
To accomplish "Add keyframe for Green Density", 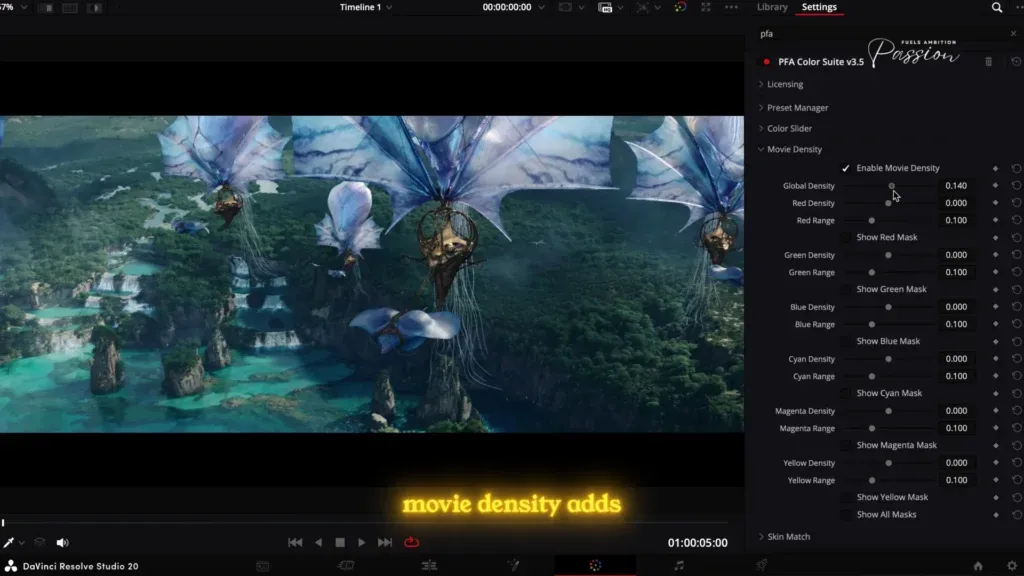I will [x=995, y=255].
